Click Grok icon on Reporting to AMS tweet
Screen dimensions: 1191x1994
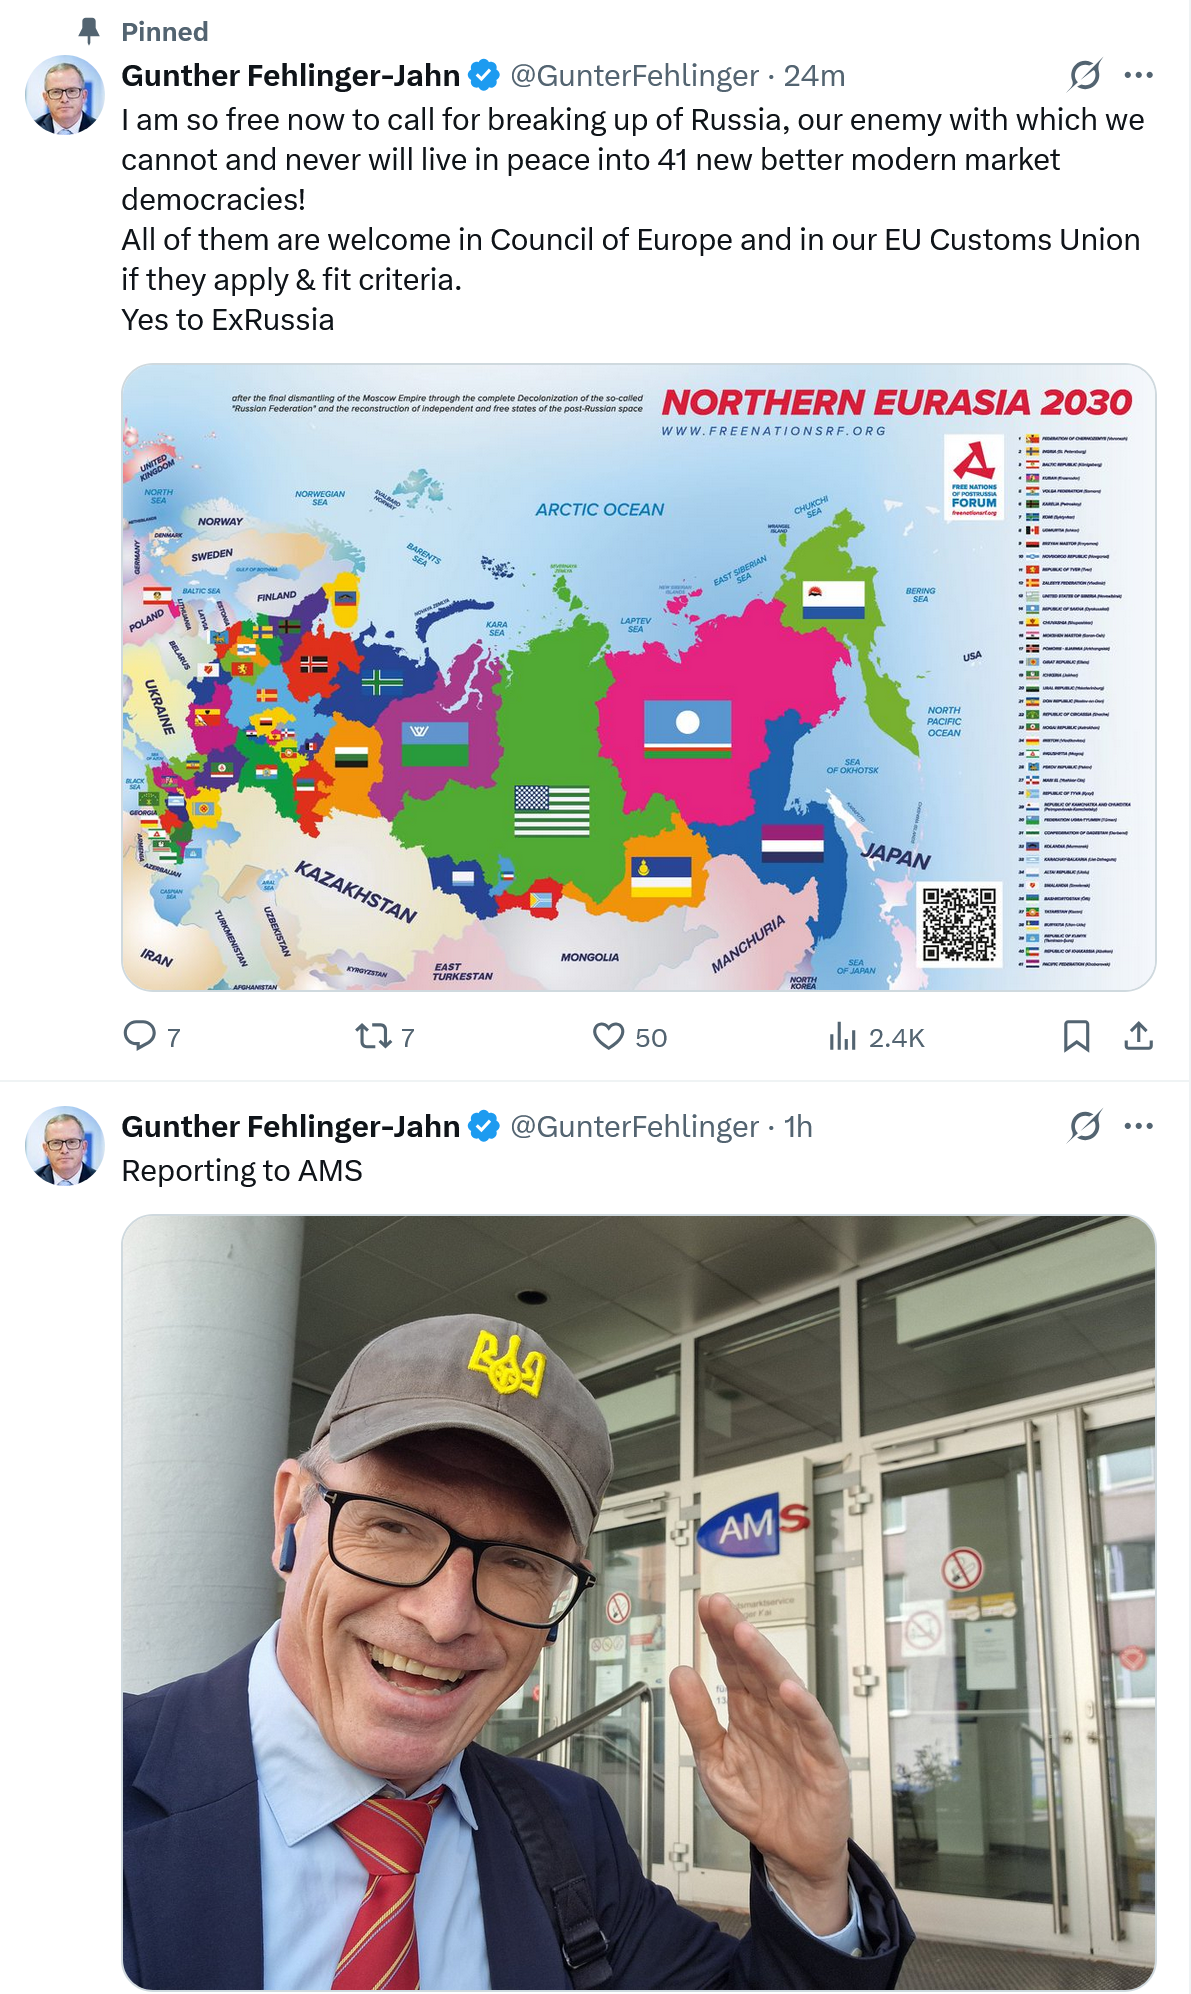[x=1085, y=1126]
